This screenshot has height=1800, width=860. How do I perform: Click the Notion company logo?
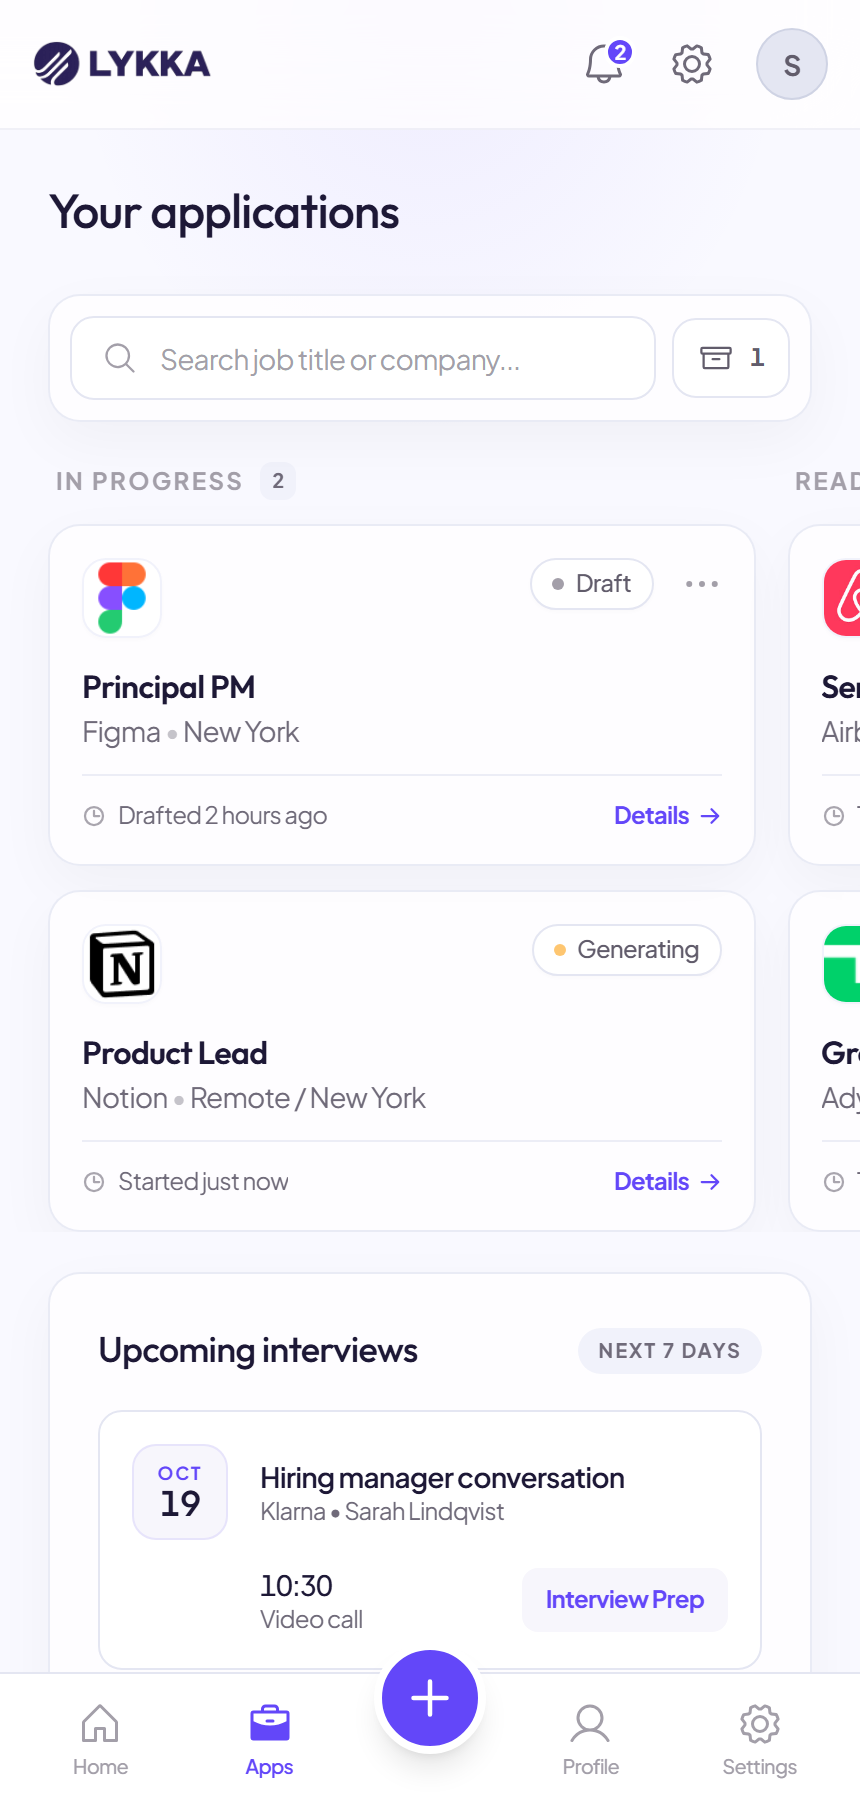122,964
